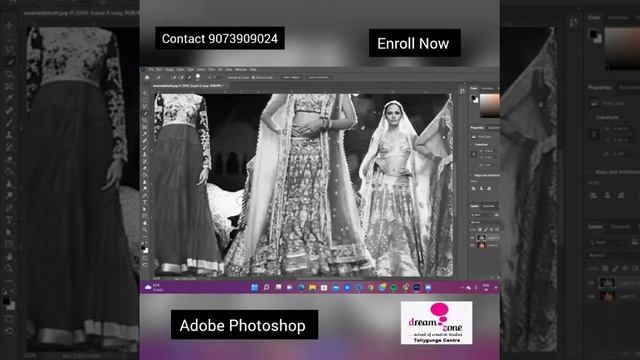Choose New selection mode in options bar

pyautogui.click(x=174, y=78)
